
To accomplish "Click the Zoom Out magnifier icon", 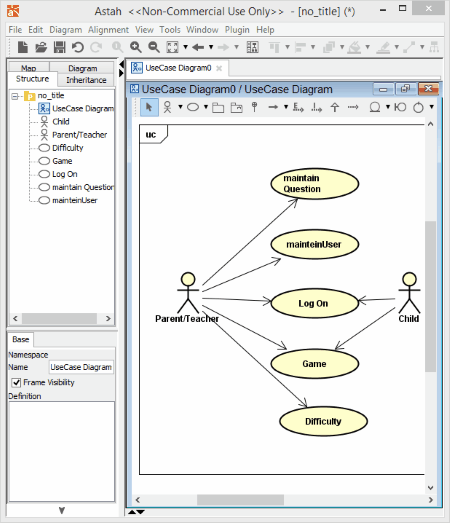I will click(154, 47).
